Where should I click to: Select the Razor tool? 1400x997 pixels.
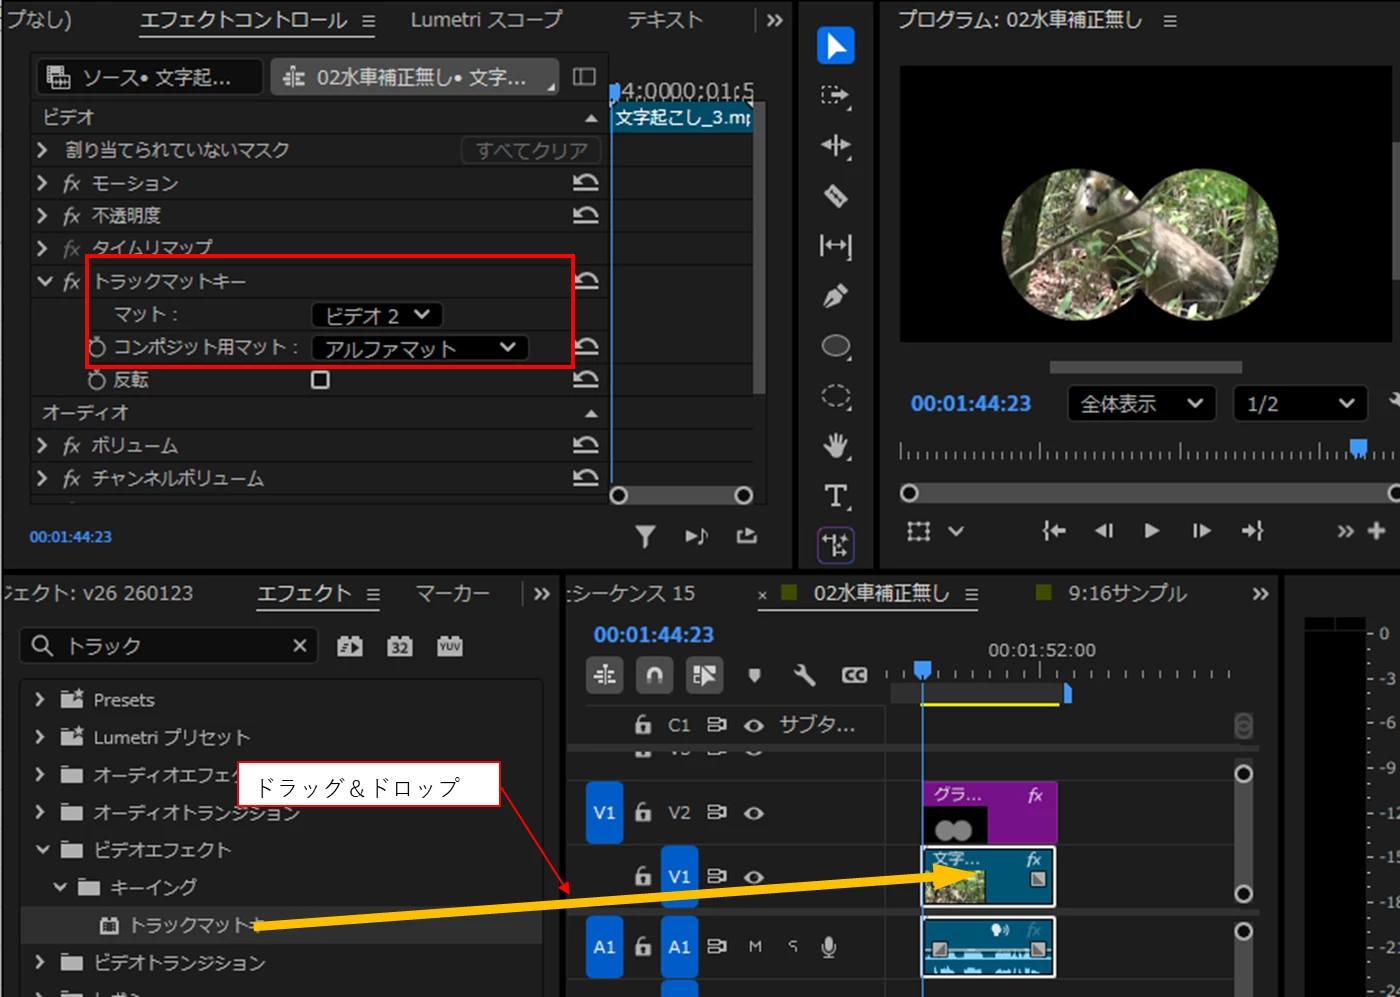point(835,196)
